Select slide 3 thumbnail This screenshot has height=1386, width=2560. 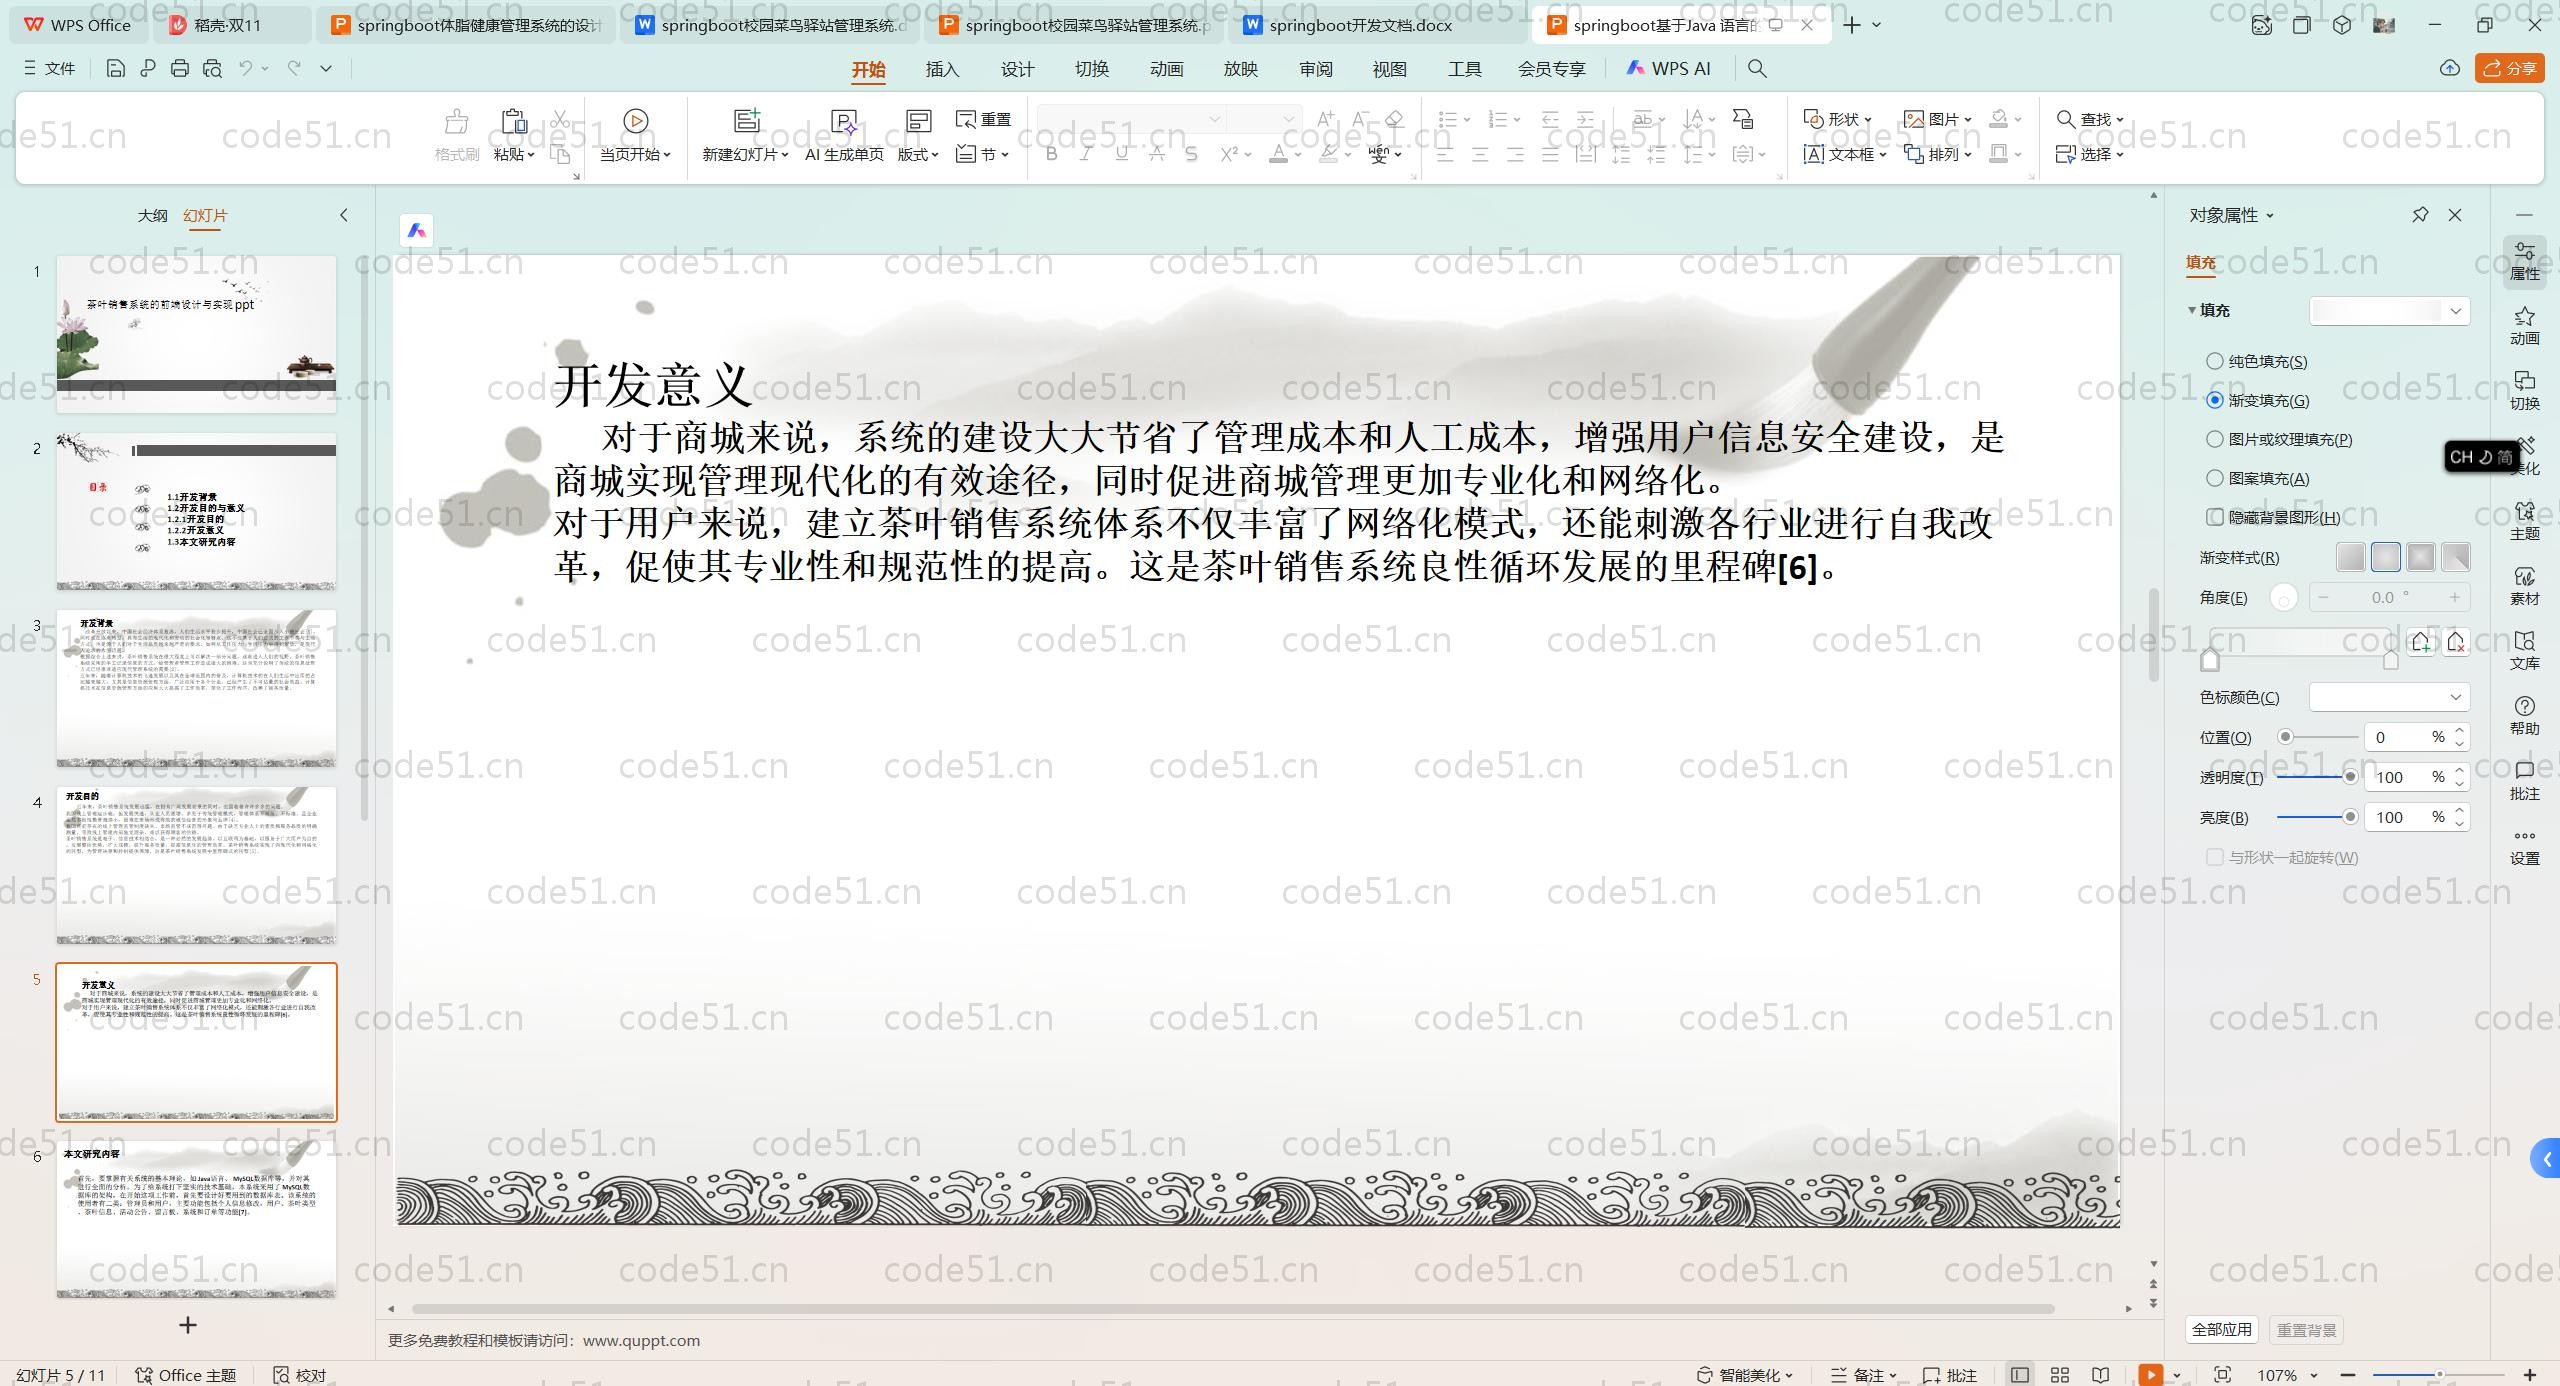tap(196, 688)
